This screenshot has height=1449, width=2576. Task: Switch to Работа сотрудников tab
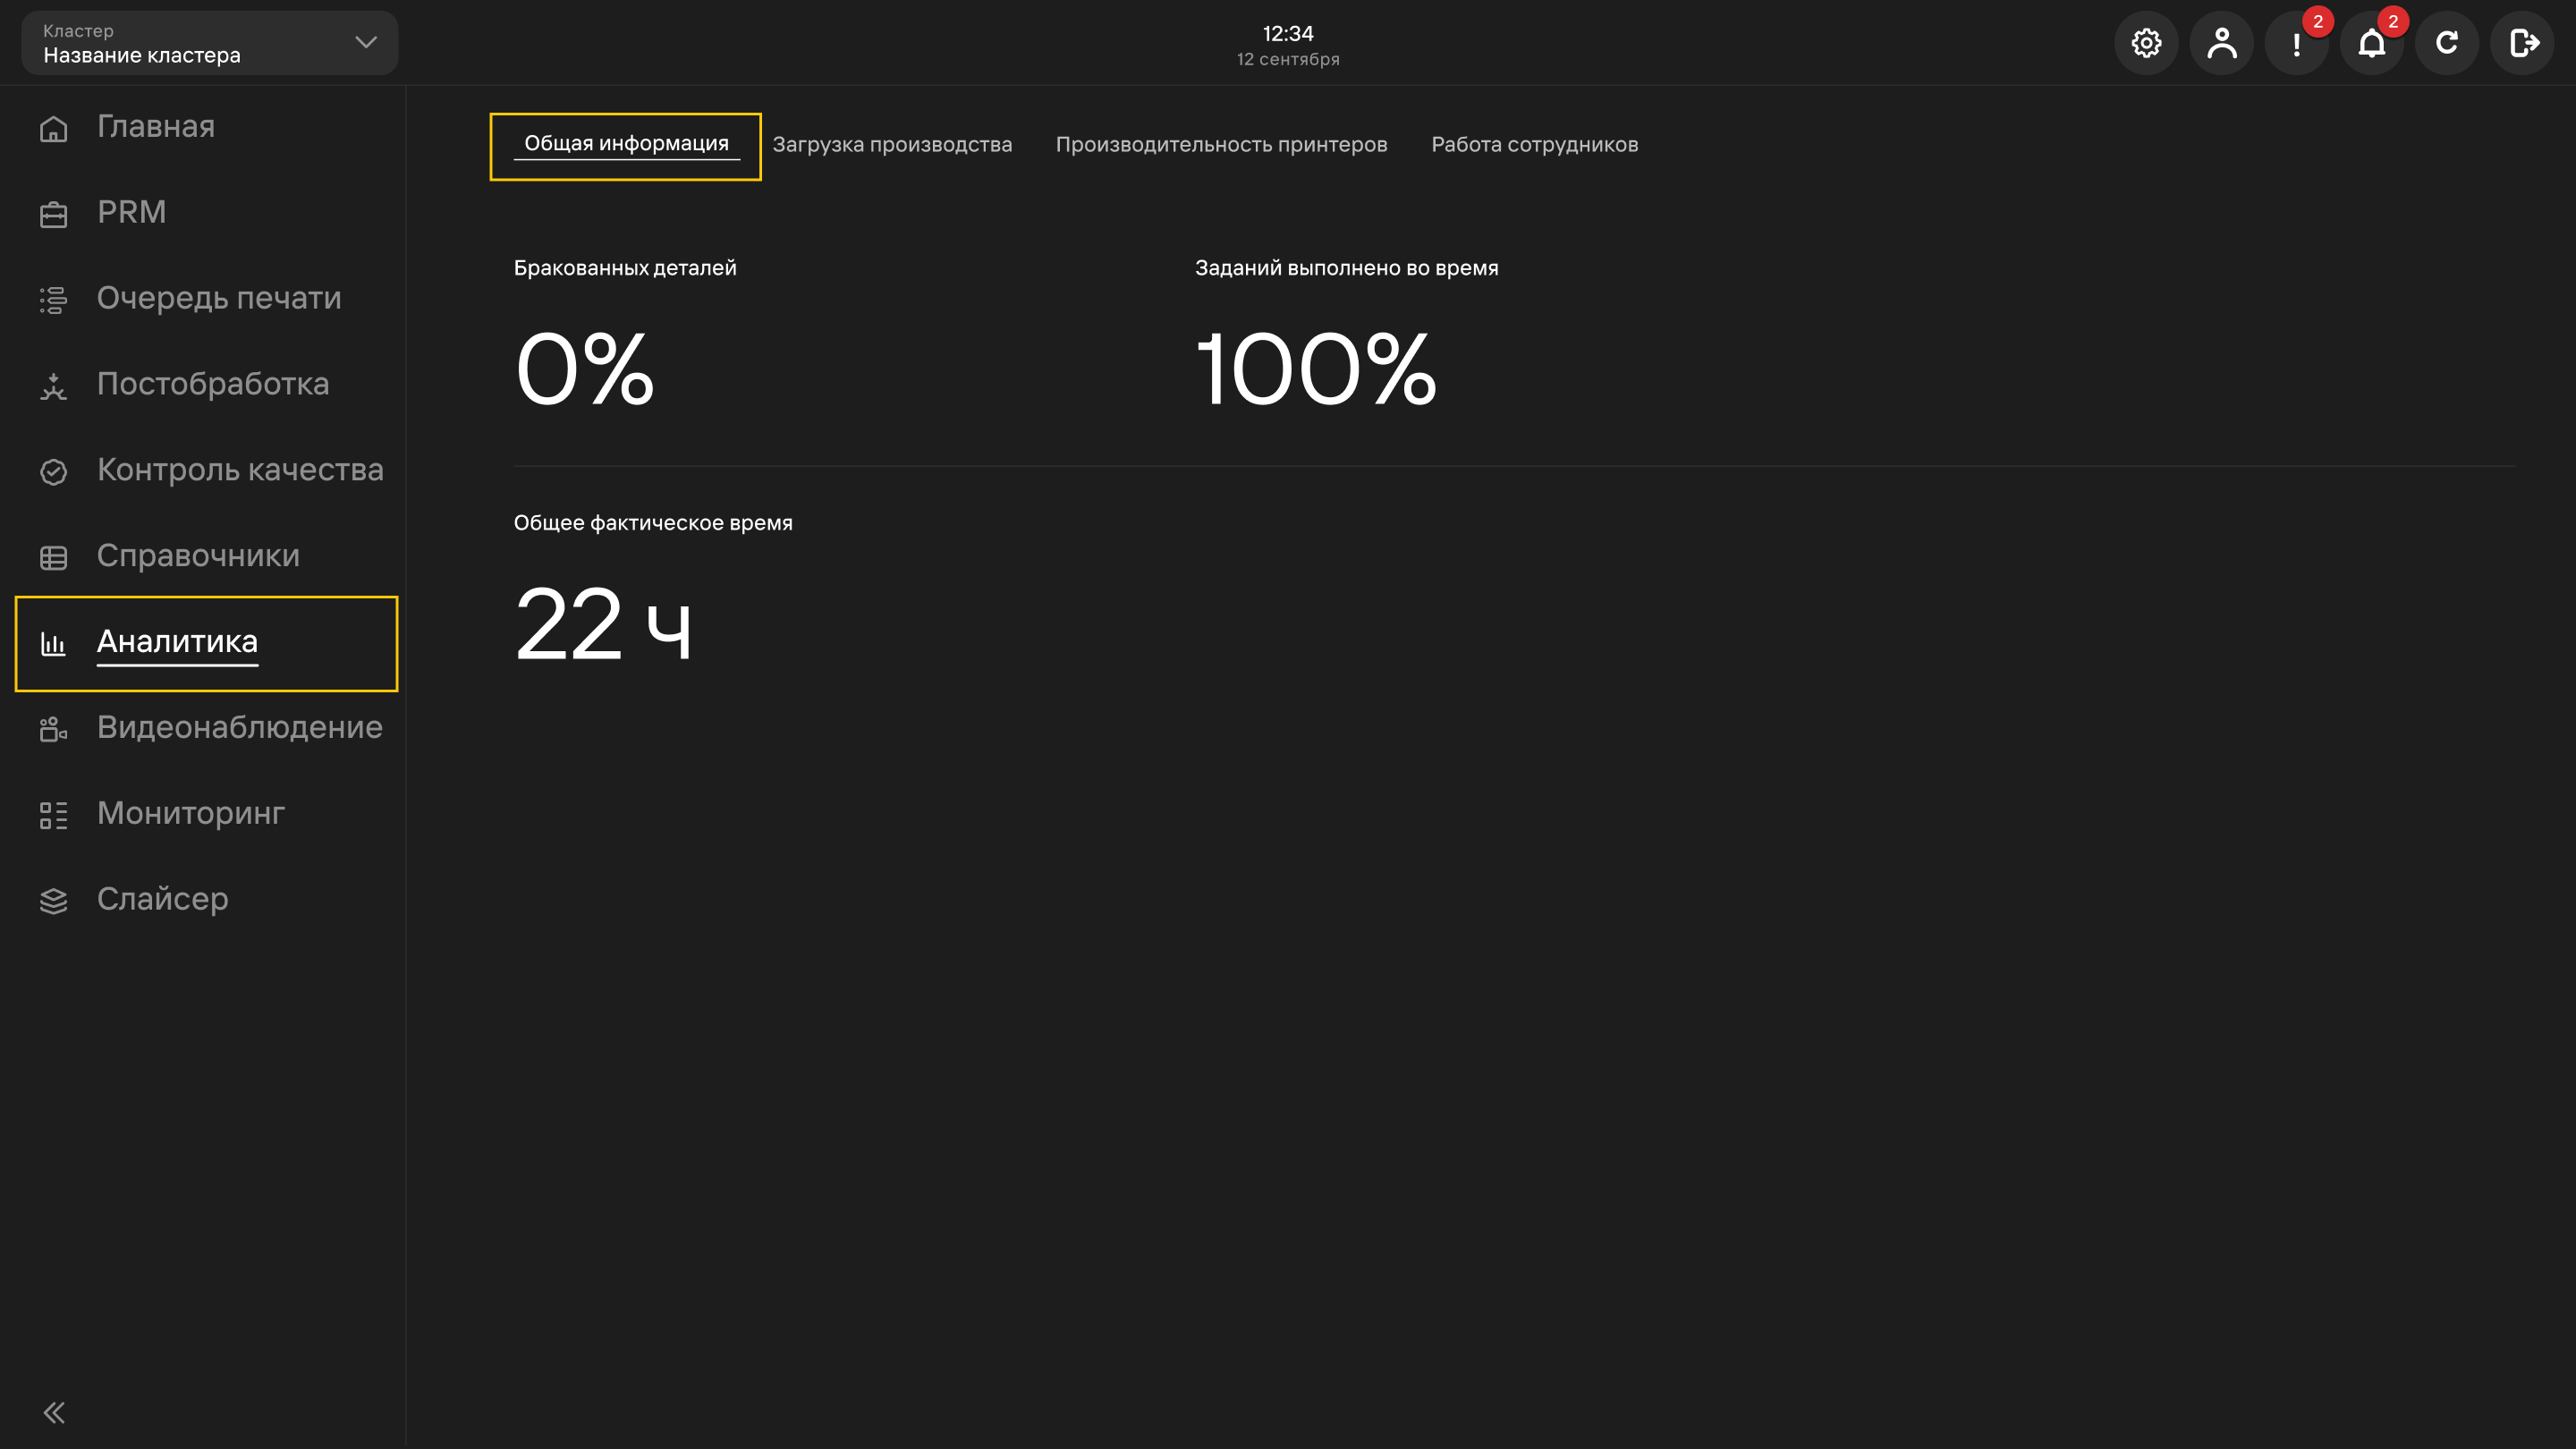[x=1534, y=145]
